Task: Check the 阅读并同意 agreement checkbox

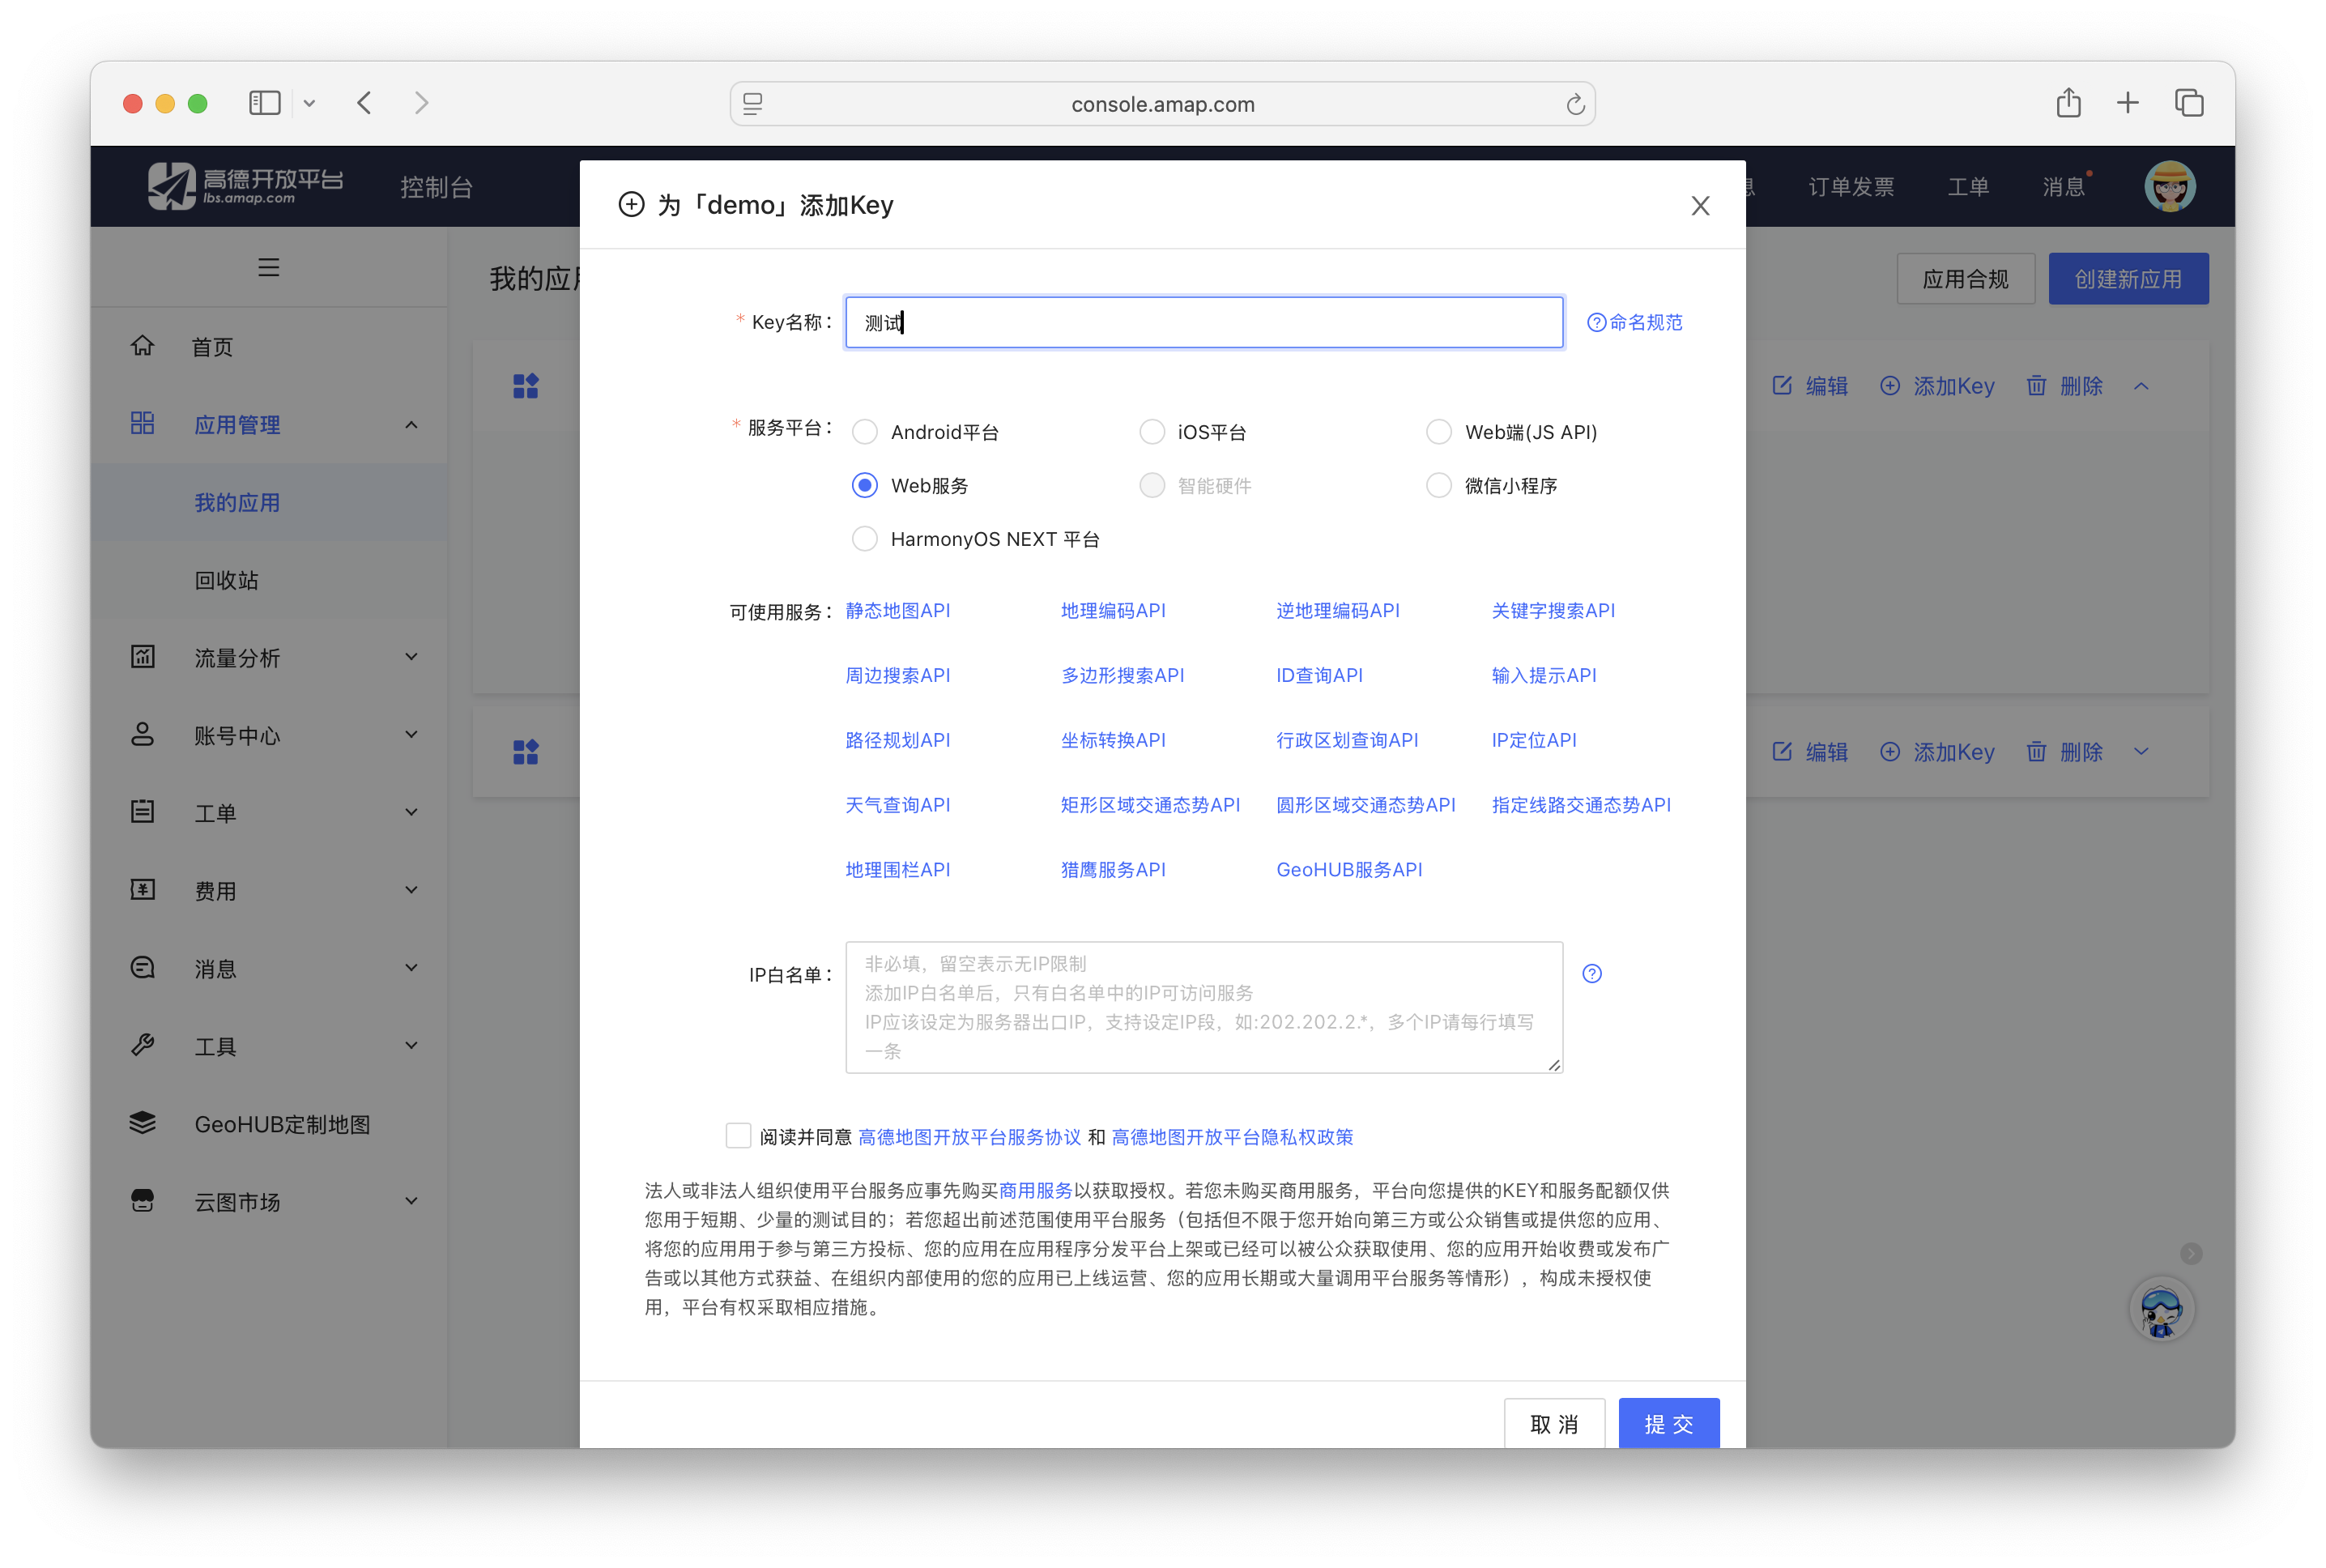Action: pos(738,1136)
